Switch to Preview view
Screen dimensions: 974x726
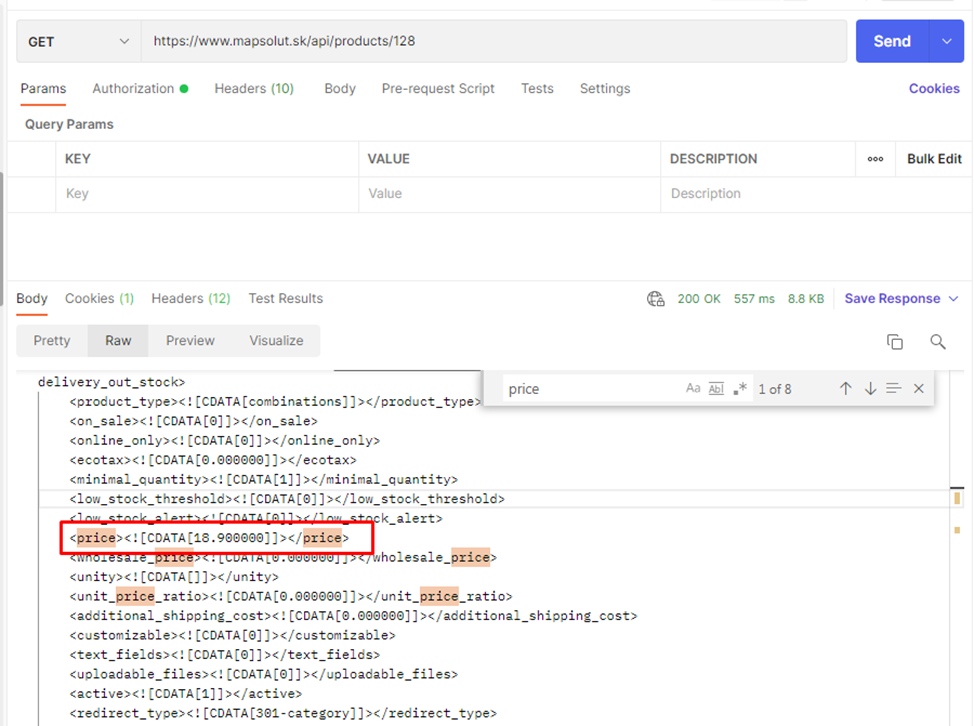190,341
